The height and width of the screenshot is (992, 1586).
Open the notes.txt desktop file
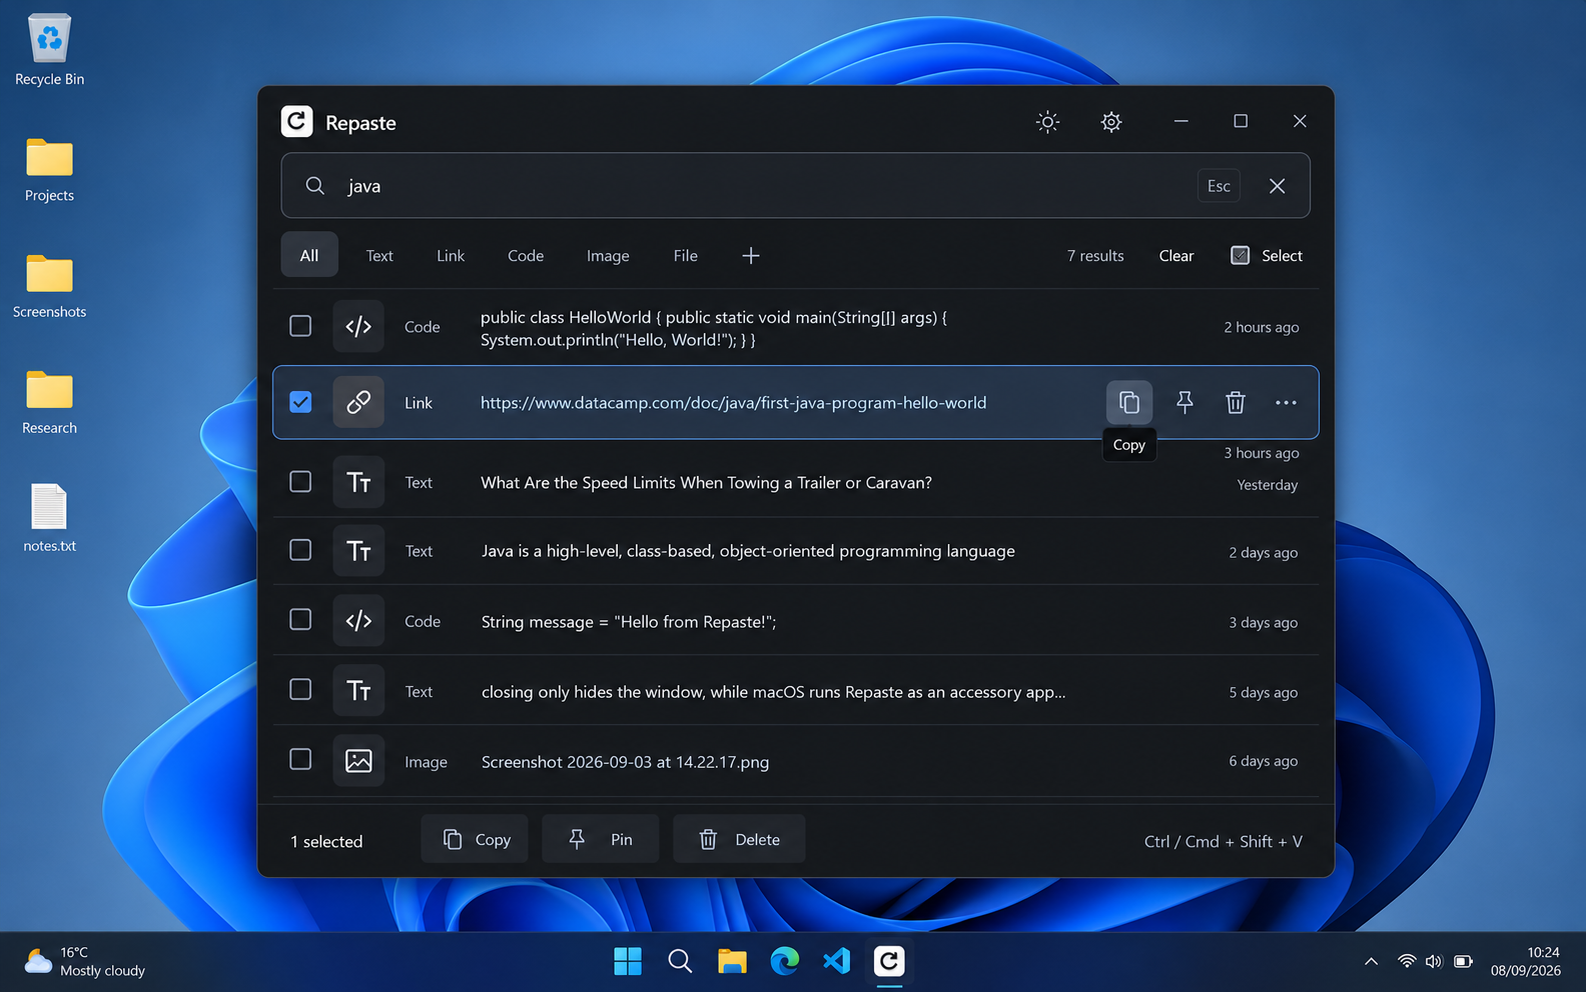coord(49,518)
